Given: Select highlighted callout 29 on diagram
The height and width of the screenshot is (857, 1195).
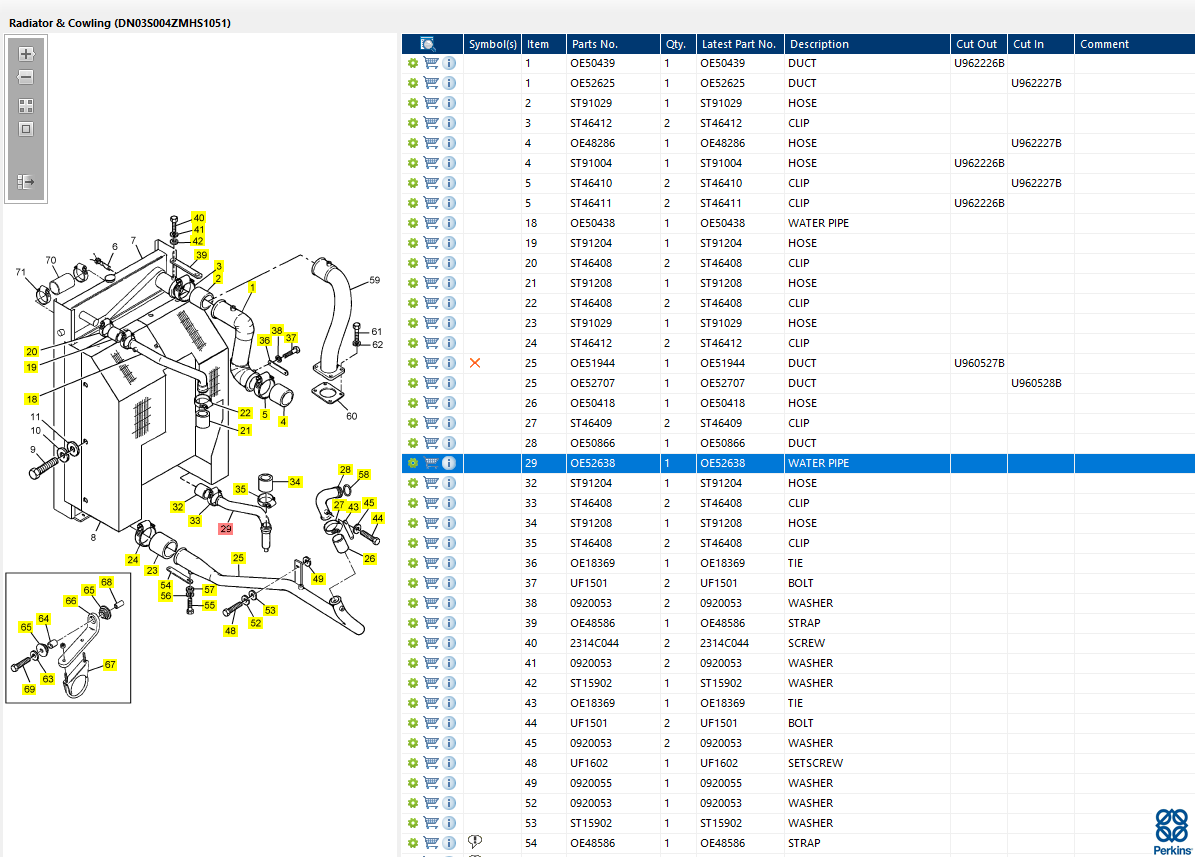Looking at the screenshot, I should coord(226,528).
